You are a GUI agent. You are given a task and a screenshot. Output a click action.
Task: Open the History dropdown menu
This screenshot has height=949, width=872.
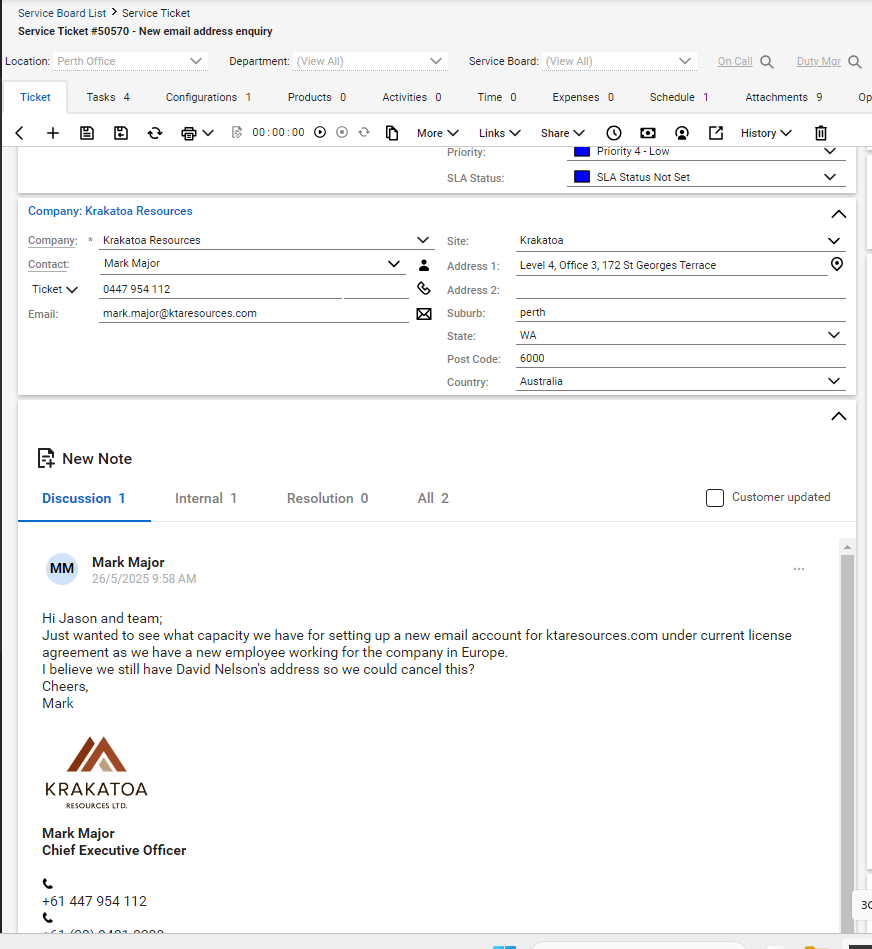coord(766,133)
